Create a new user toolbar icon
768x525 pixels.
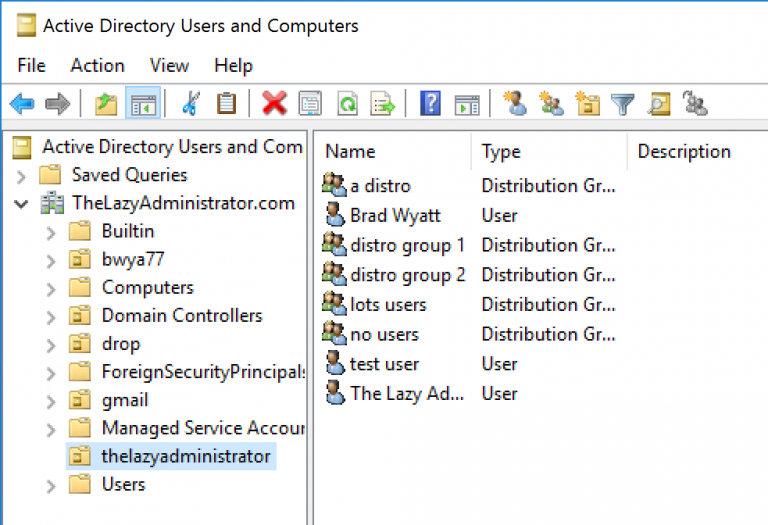pos(515,104)
